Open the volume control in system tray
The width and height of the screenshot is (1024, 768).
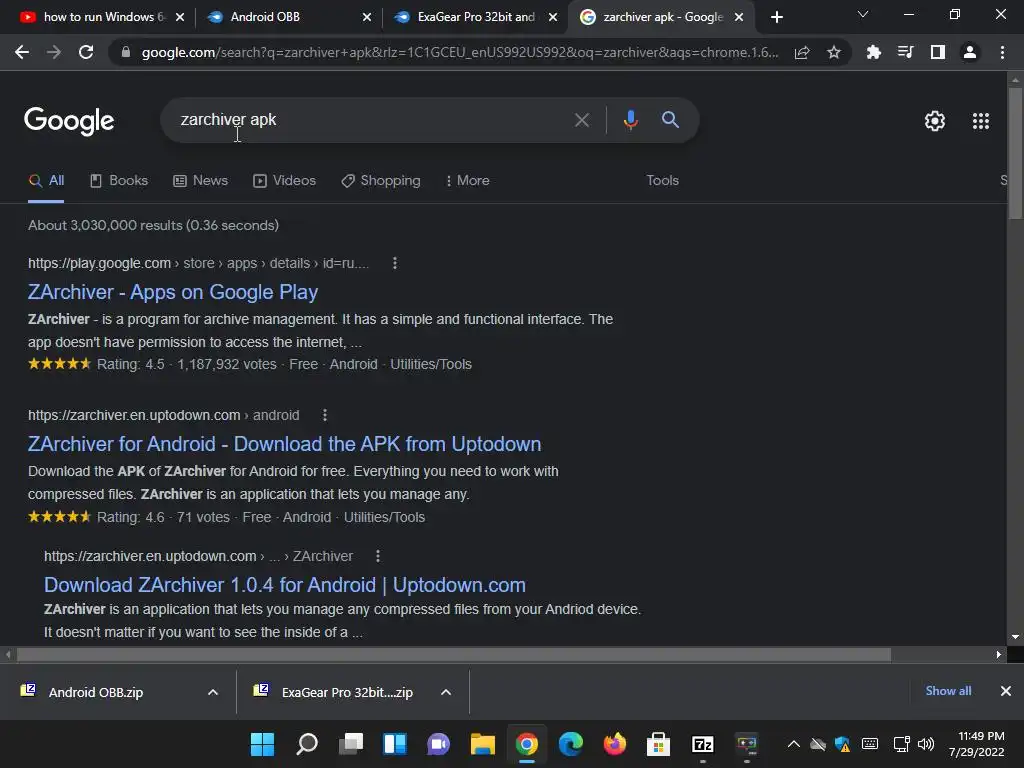pos(925,744)
